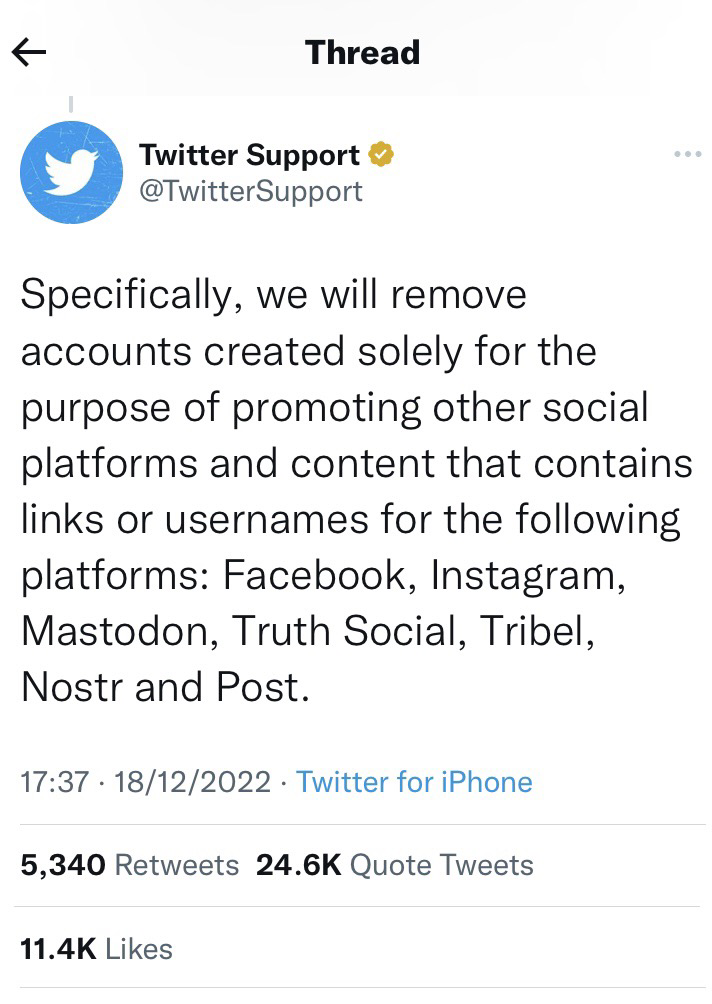The image size is (712, 1004).
Task: Go back using the left arrow
Action: (29, 53)
